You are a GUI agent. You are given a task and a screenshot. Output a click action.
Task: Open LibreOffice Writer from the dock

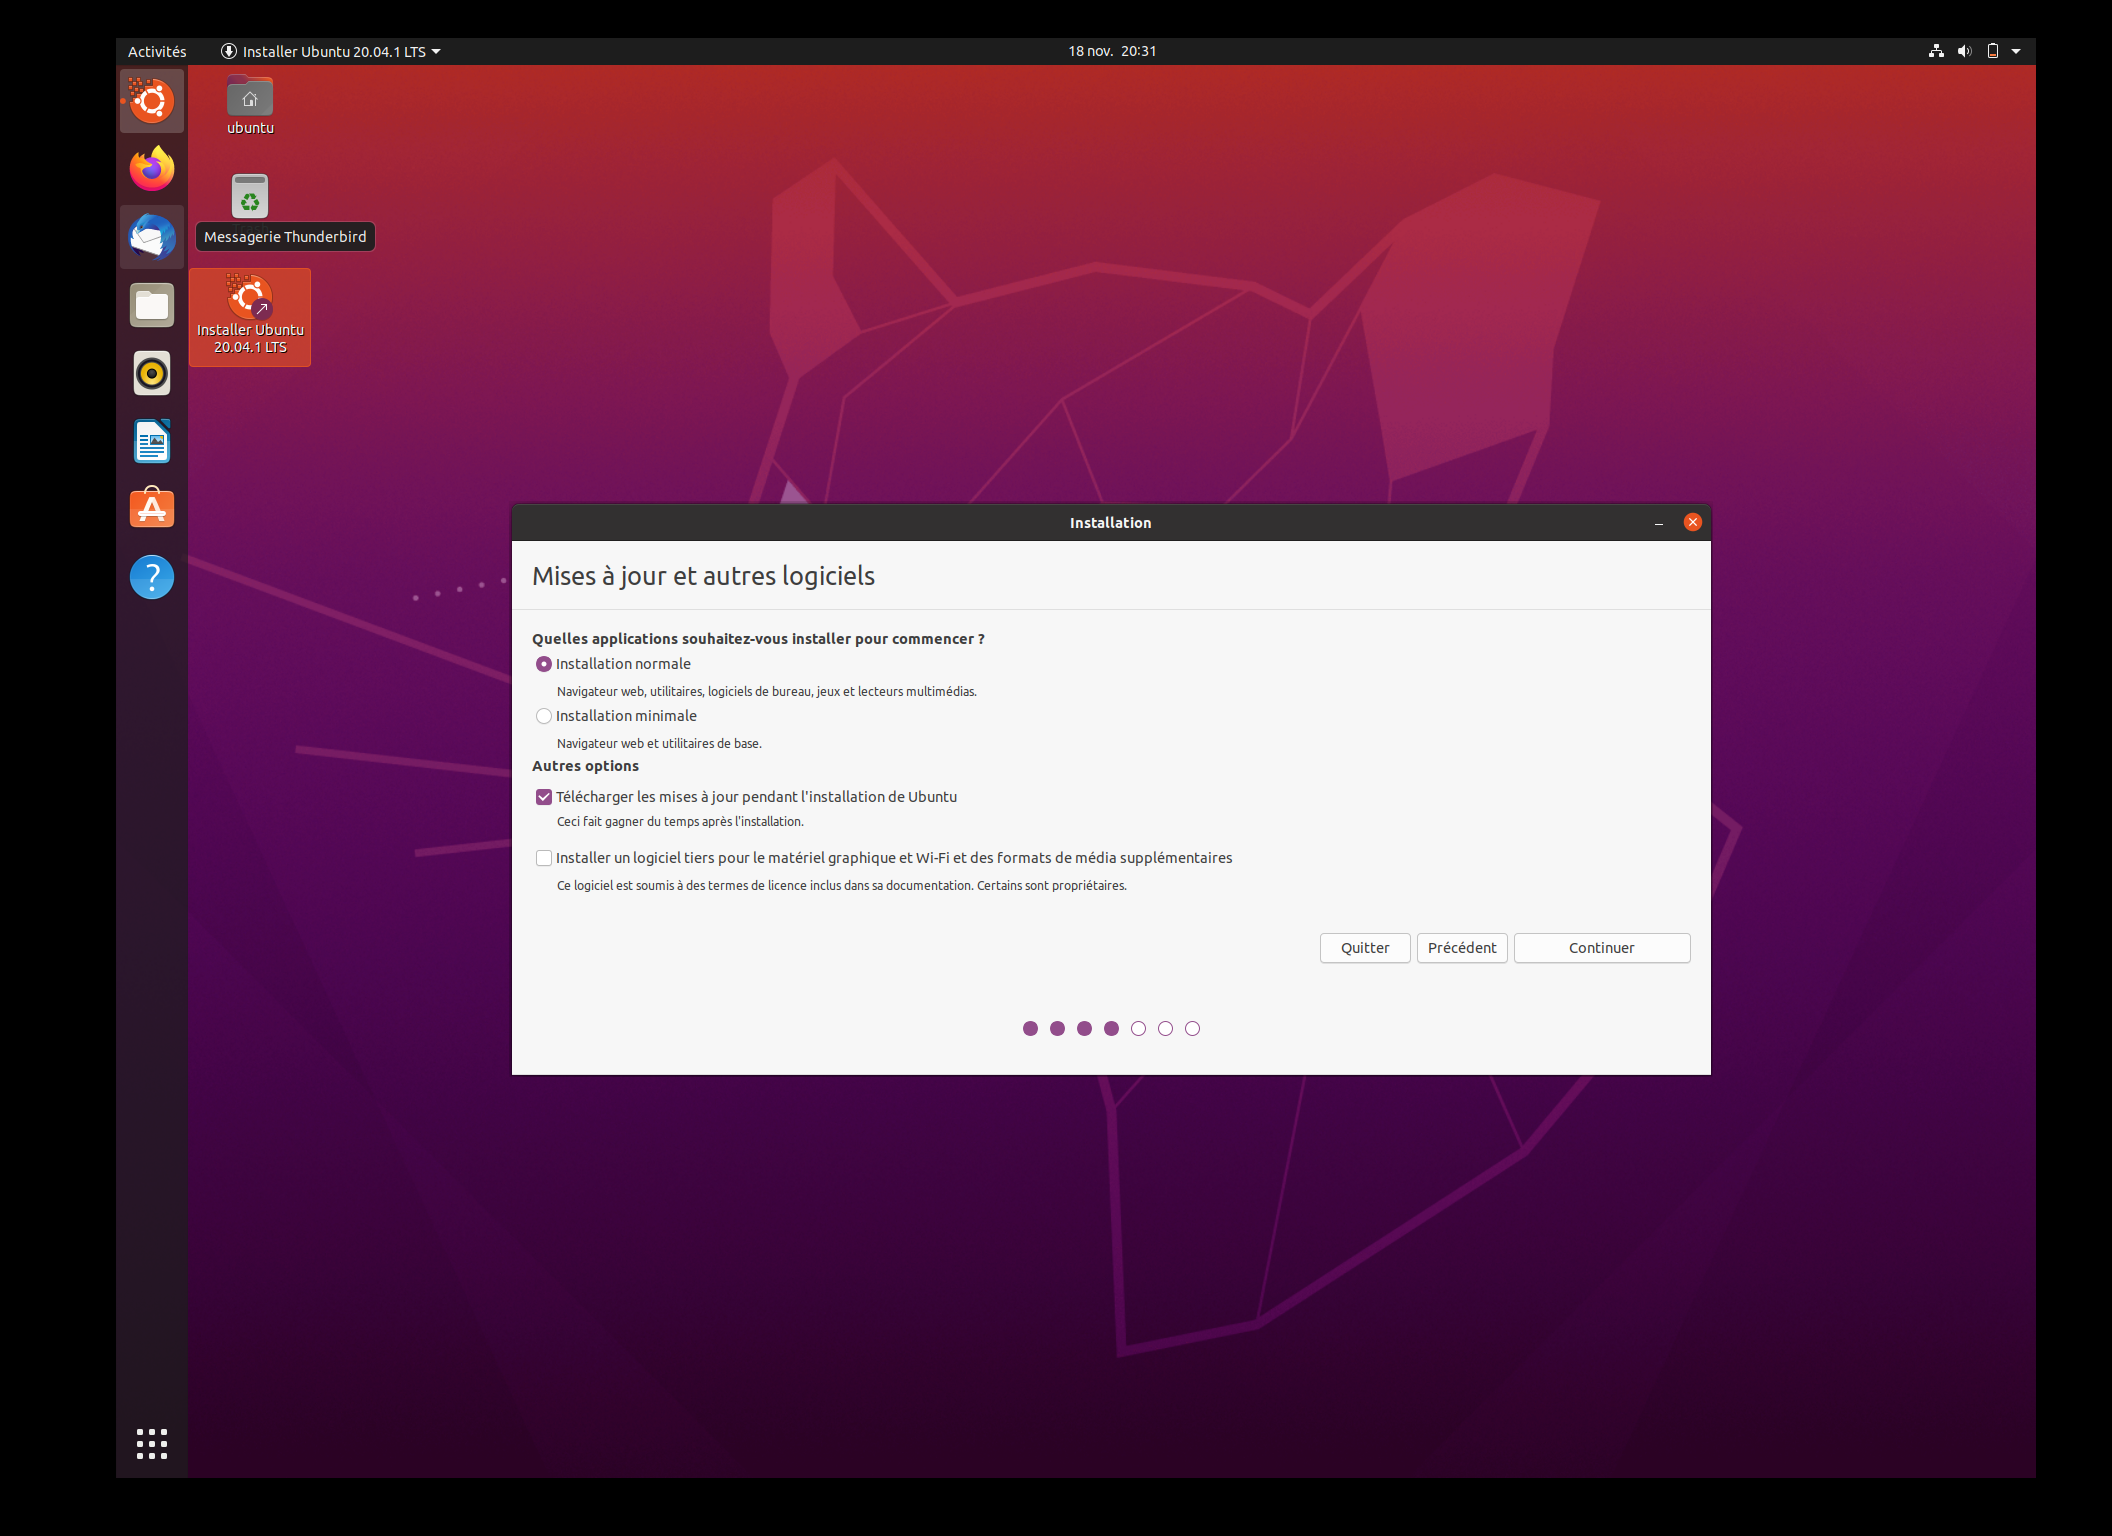152,441
